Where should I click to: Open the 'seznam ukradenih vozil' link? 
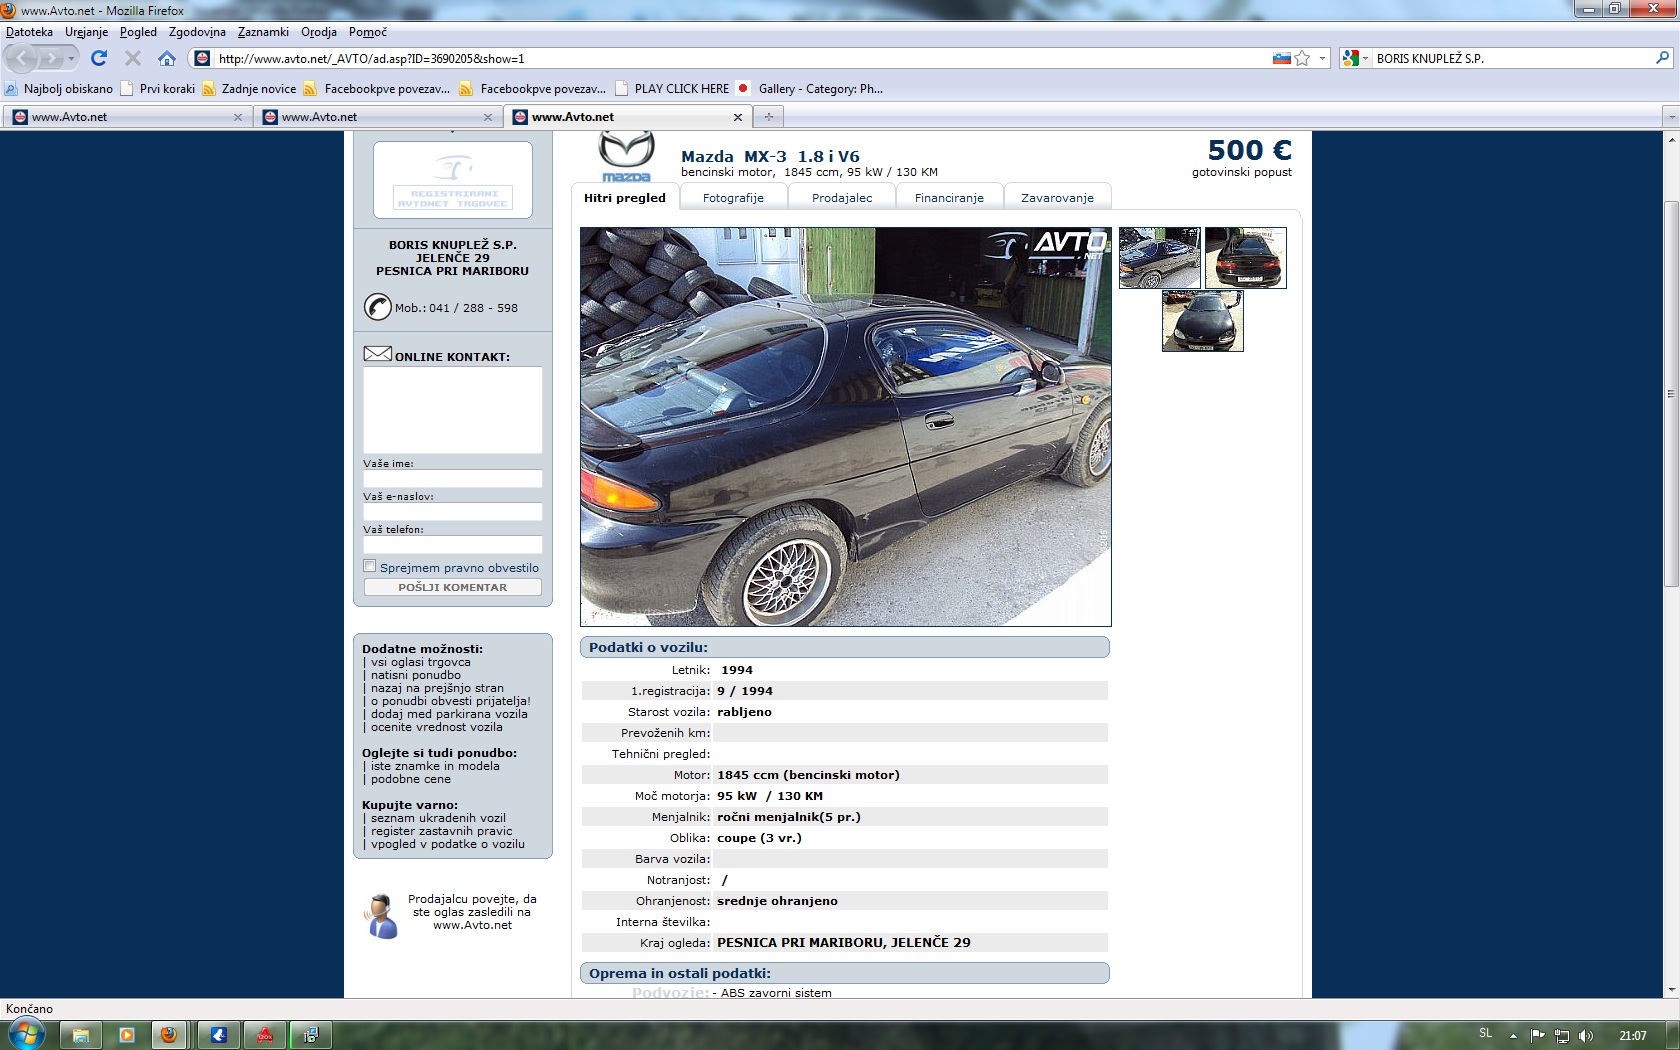tap(438, 818)
